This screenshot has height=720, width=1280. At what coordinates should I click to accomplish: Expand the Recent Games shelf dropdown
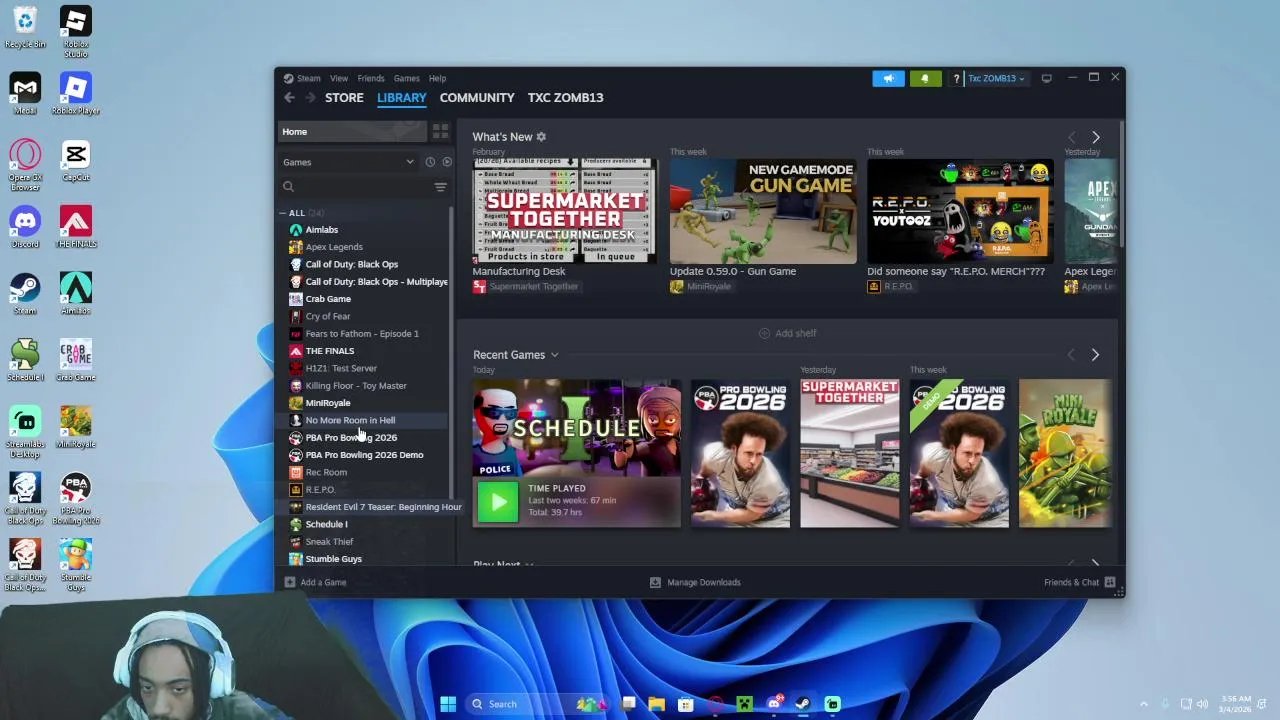coord(554,355)
